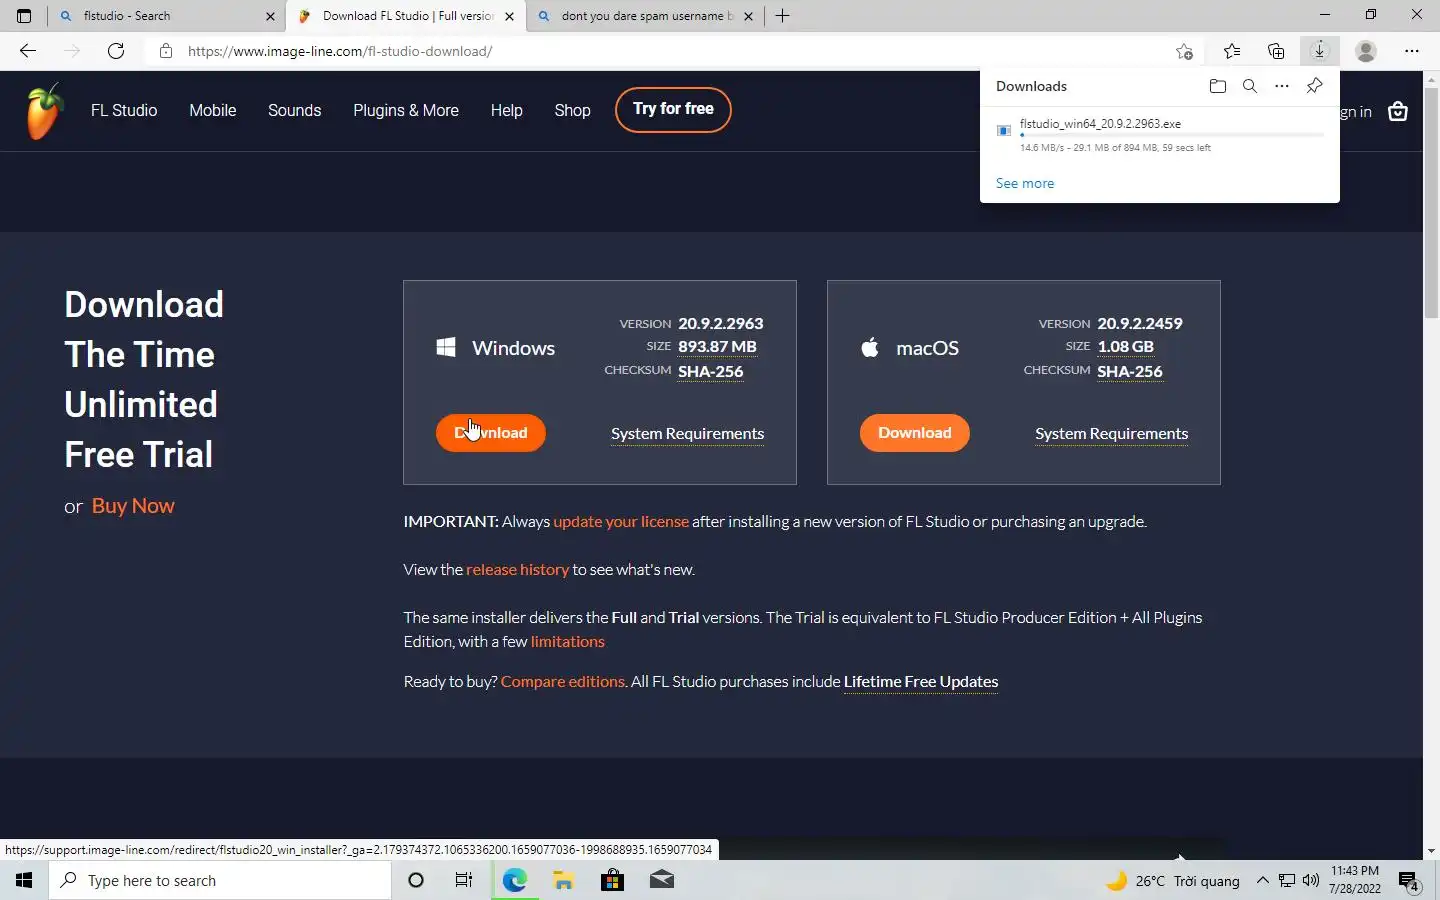
Task: Open the Sounds nav menu
Action: (x=294, y=110)
